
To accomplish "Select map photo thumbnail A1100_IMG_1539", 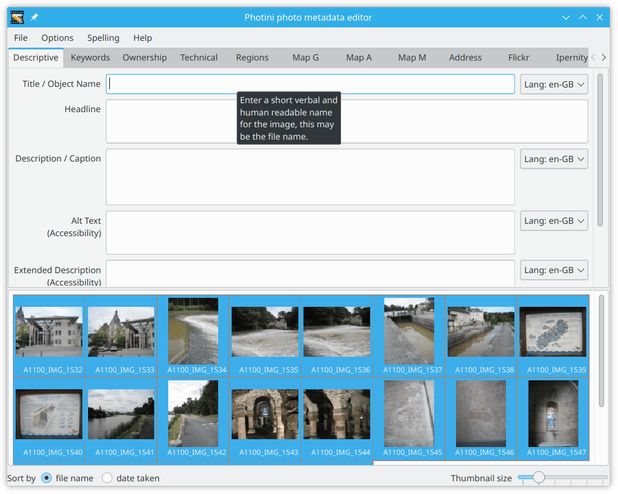I will (x=553, y=336).
